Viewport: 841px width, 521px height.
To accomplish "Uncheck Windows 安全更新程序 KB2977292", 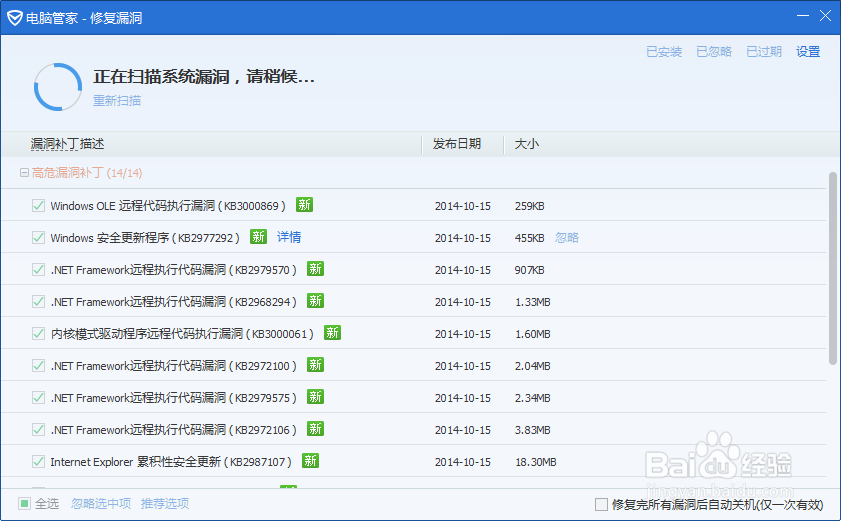I will point(38,237).
